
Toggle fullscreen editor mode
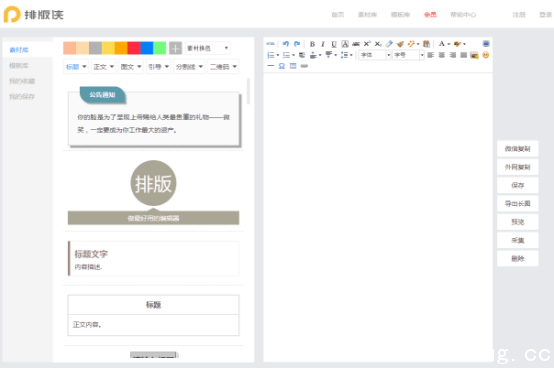[486, 44]
